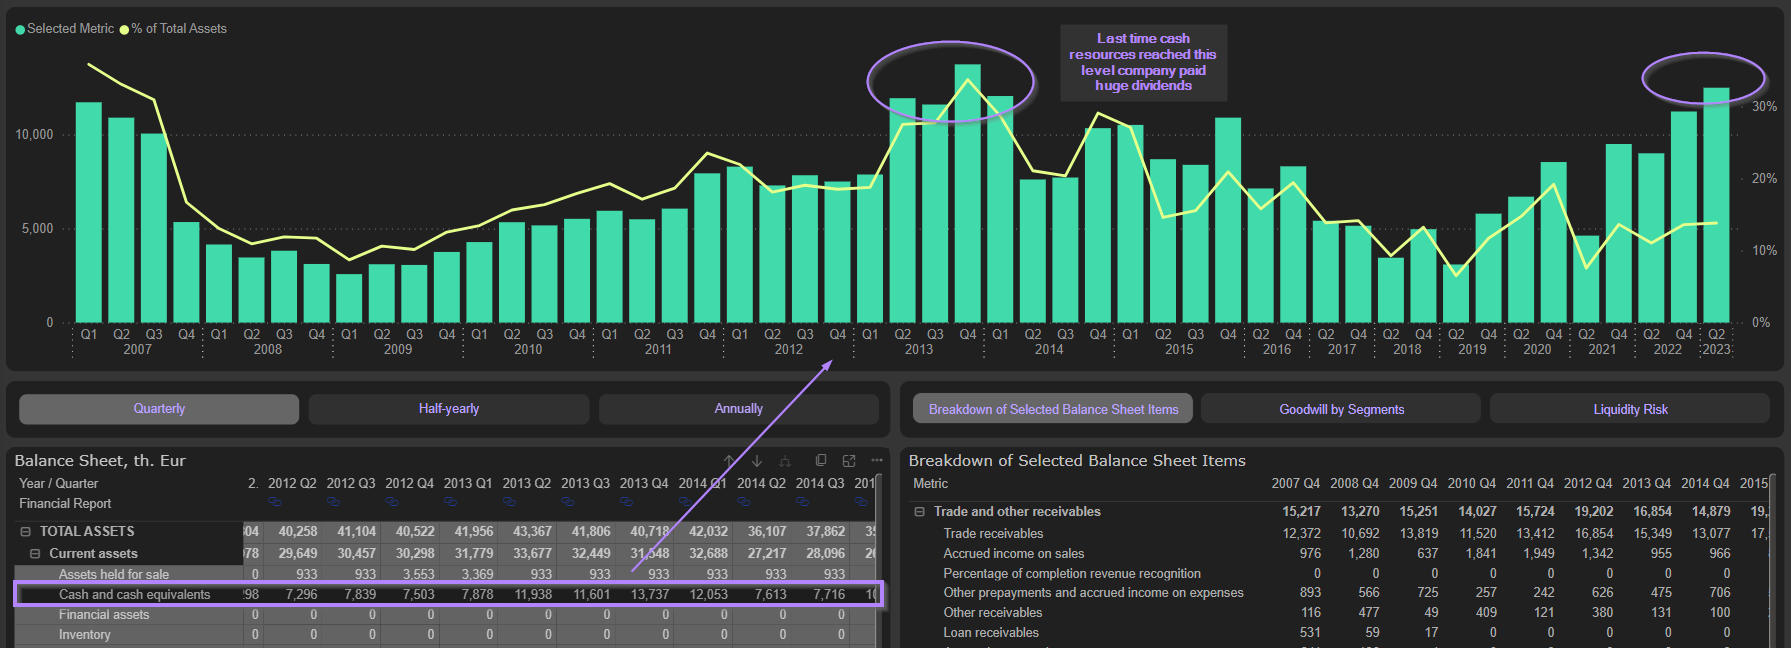
Task: Open Balance Sheet in focus mode
Action: point(849,461)
